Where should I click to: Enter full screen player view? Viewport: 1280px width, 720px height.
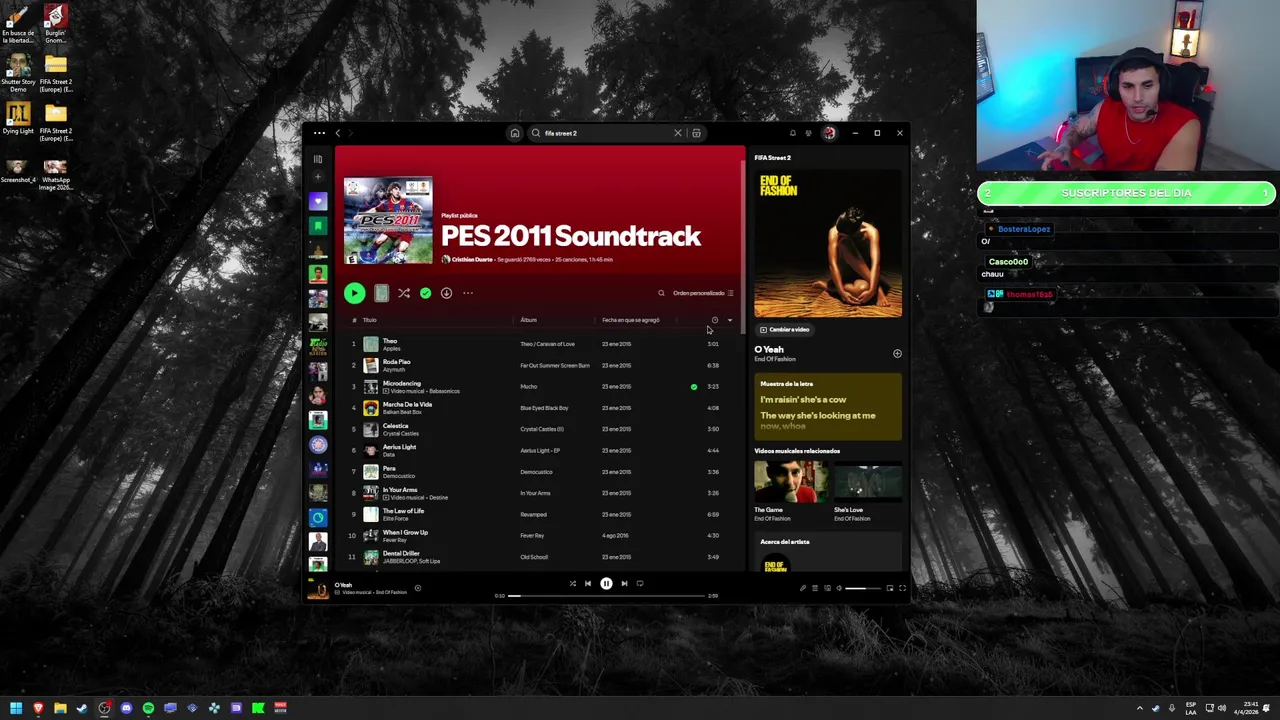pyautogui.click(x=902, y=588)
